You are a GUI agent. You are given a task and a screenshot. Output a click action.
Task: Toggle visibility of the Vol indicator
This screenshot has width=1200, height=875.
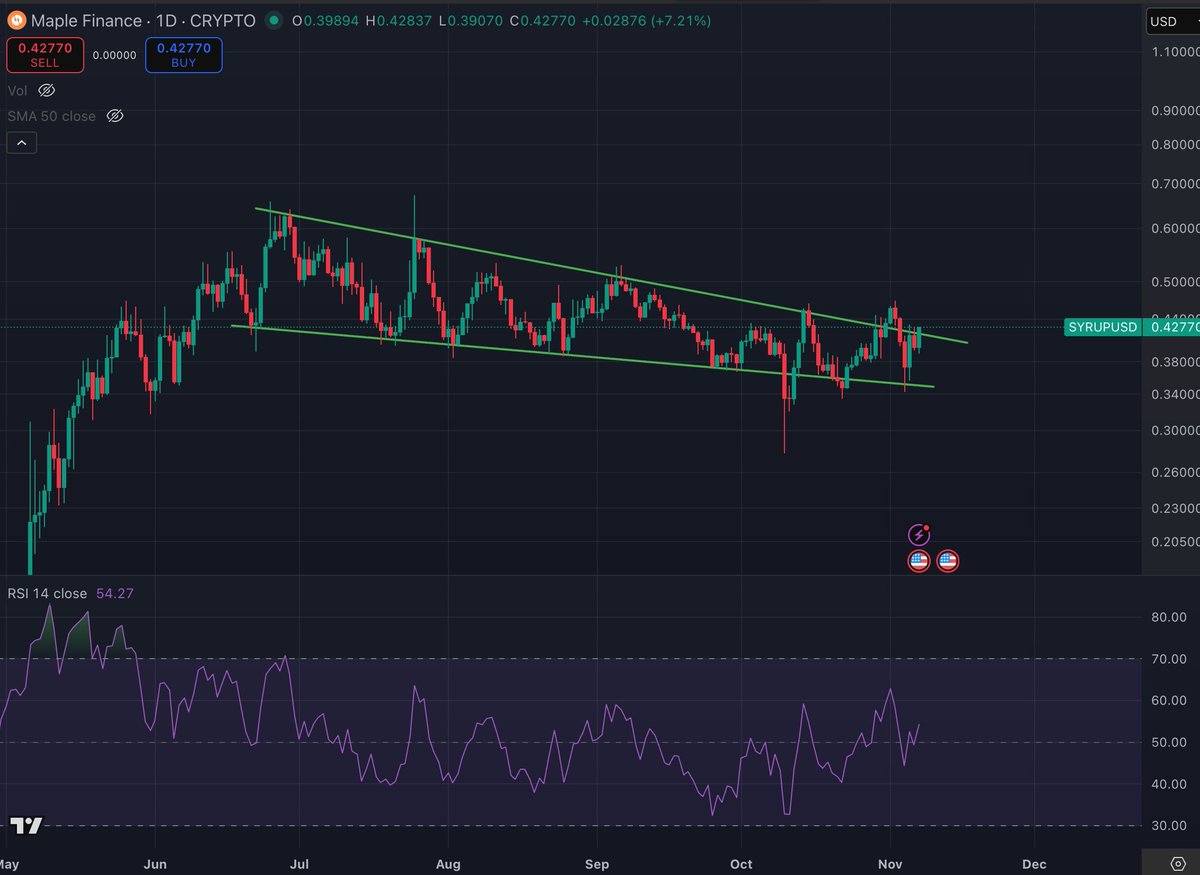46,90
